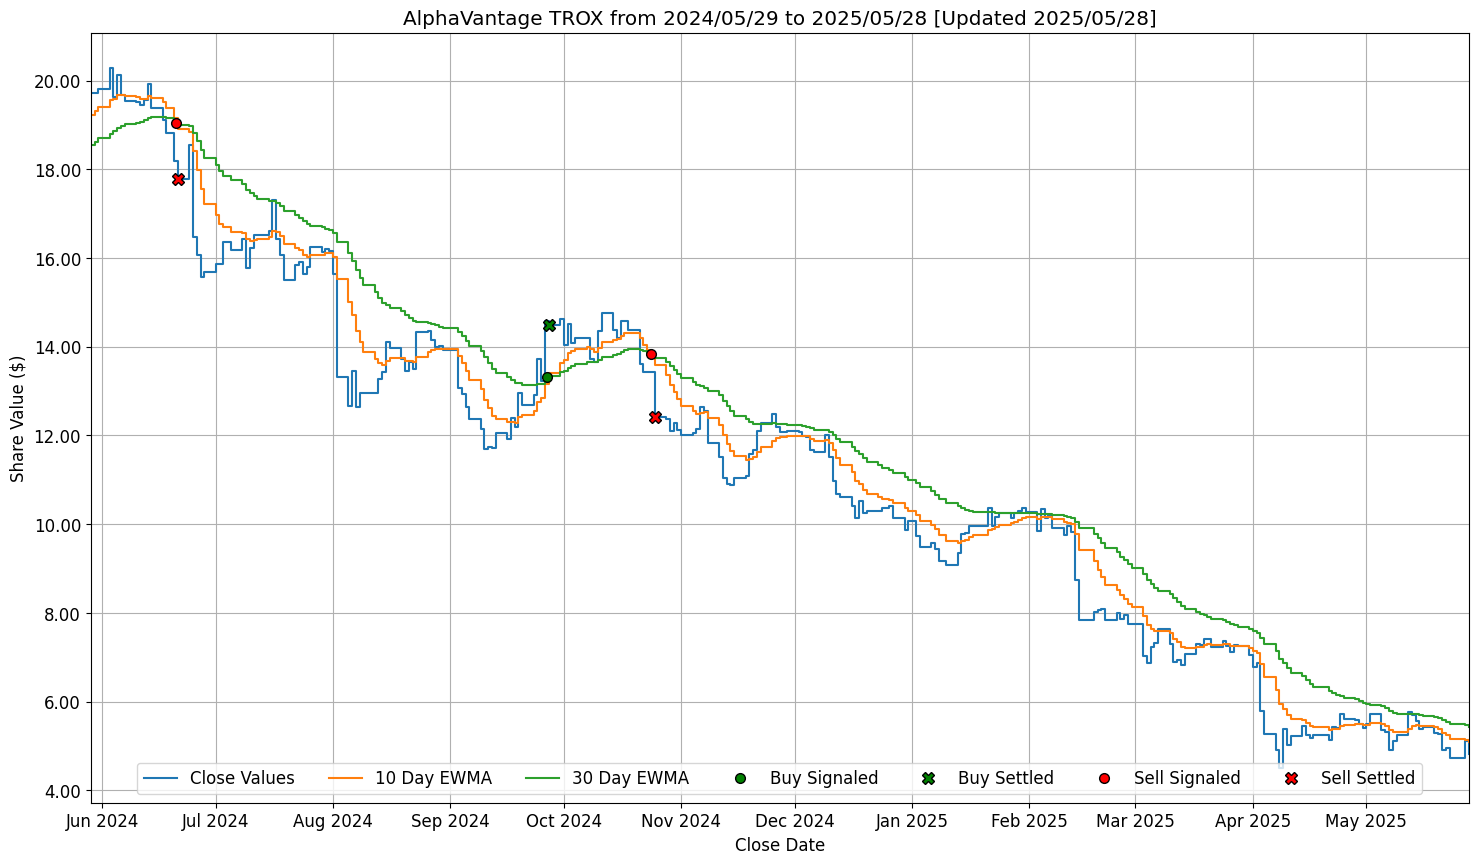Click the June 2024 sell settled red X
The height and width of the screenshot is (864, 1478).
[178, 179]
